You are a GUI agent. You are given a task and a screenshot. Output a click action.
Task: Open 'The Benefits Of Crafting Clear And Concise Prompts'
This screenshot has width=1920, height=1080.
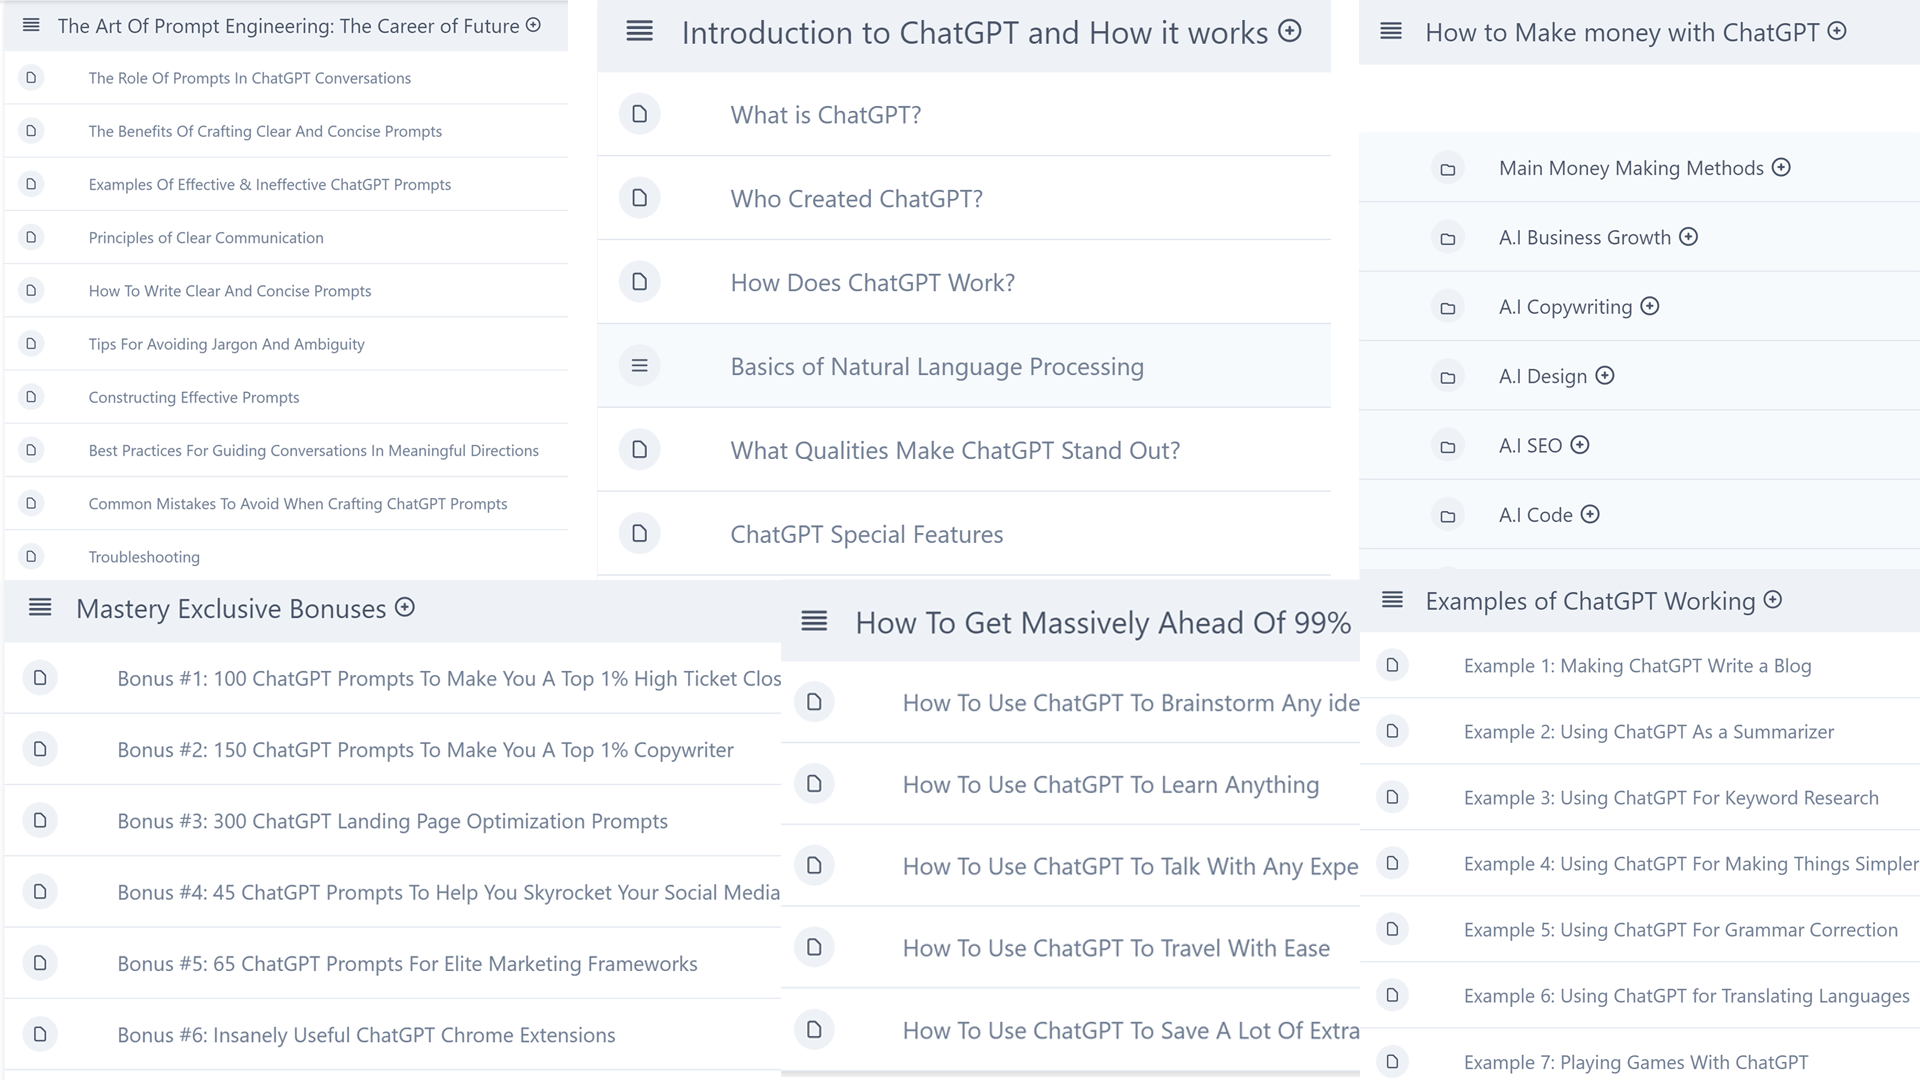pyautogui.click(x=265, y=131)
